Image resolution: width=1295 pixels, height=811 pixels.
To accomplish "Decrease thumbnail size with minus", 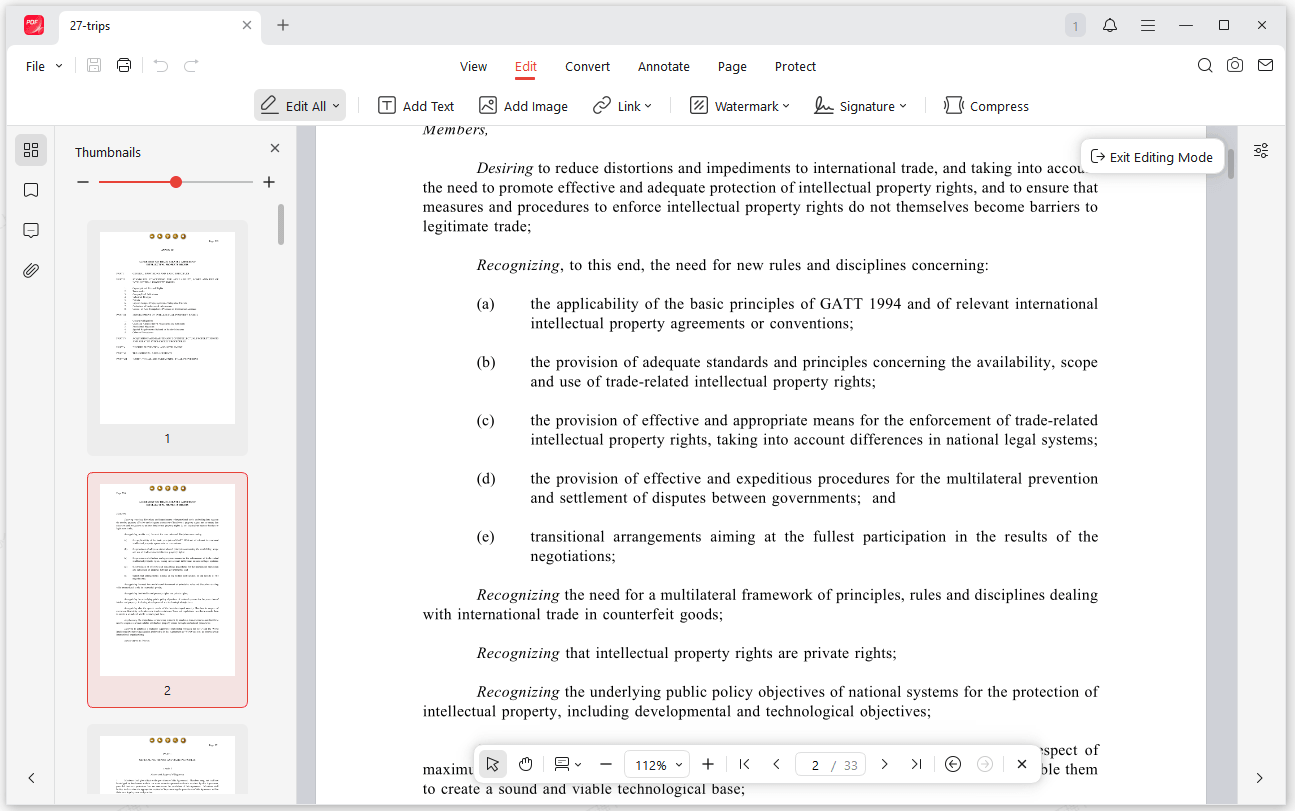I will (83, 182).
